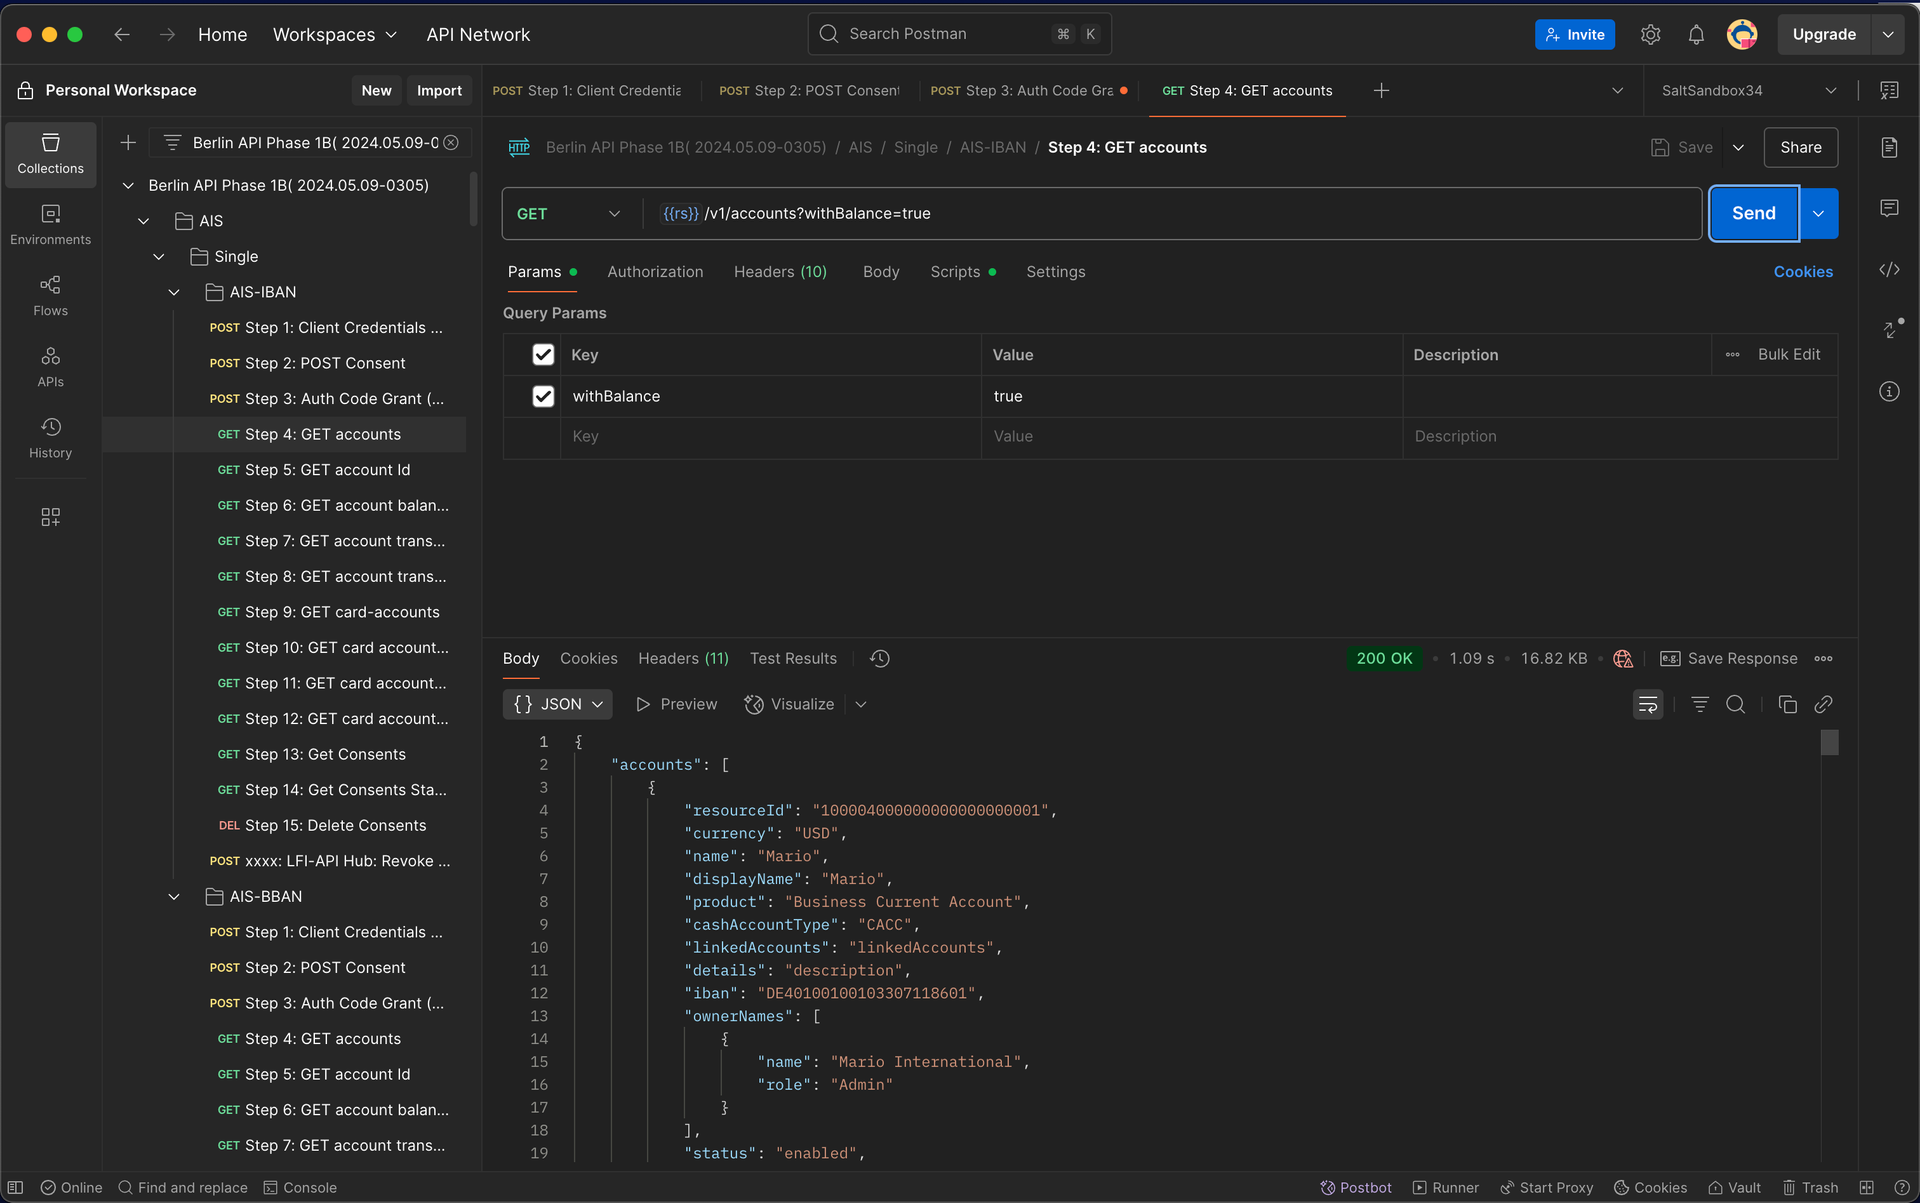
Task: Open the Environments sidebar panel
Action: click(50, 225)
